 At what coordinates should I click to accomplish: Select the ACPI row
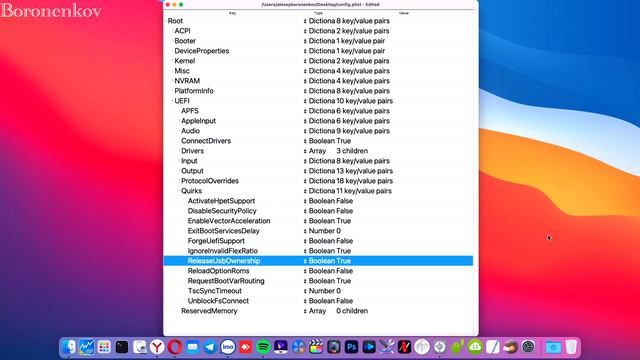coord(318,31)
